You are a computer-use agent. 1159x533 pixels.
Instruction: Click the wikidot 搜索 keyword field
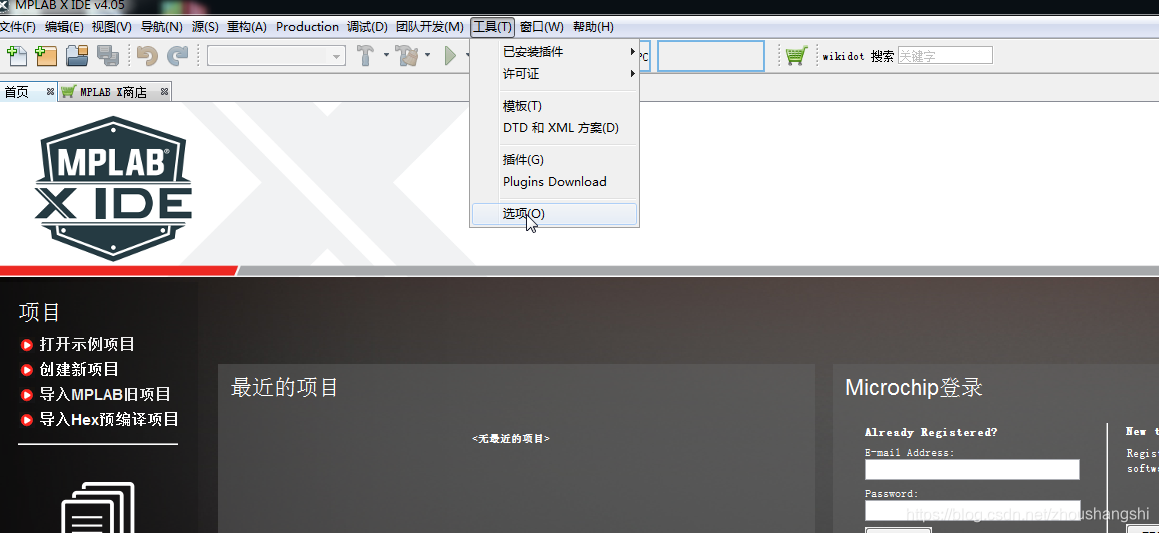945,55
